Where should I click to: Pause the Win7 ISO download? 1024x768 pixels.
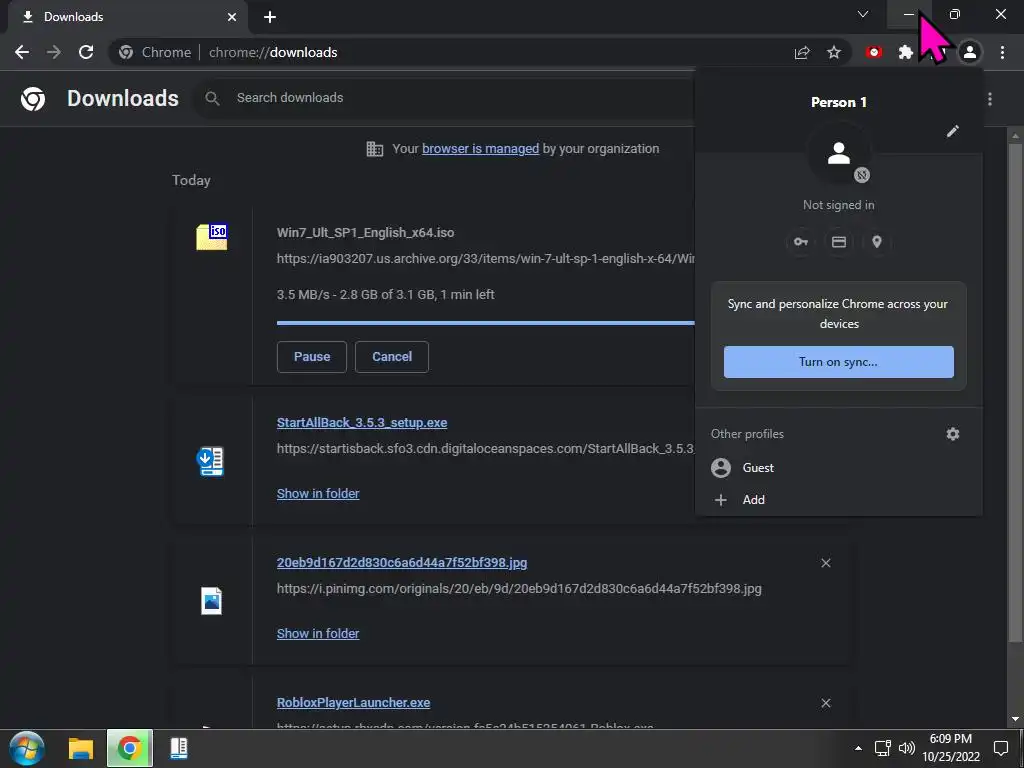(x=312, y=357)
